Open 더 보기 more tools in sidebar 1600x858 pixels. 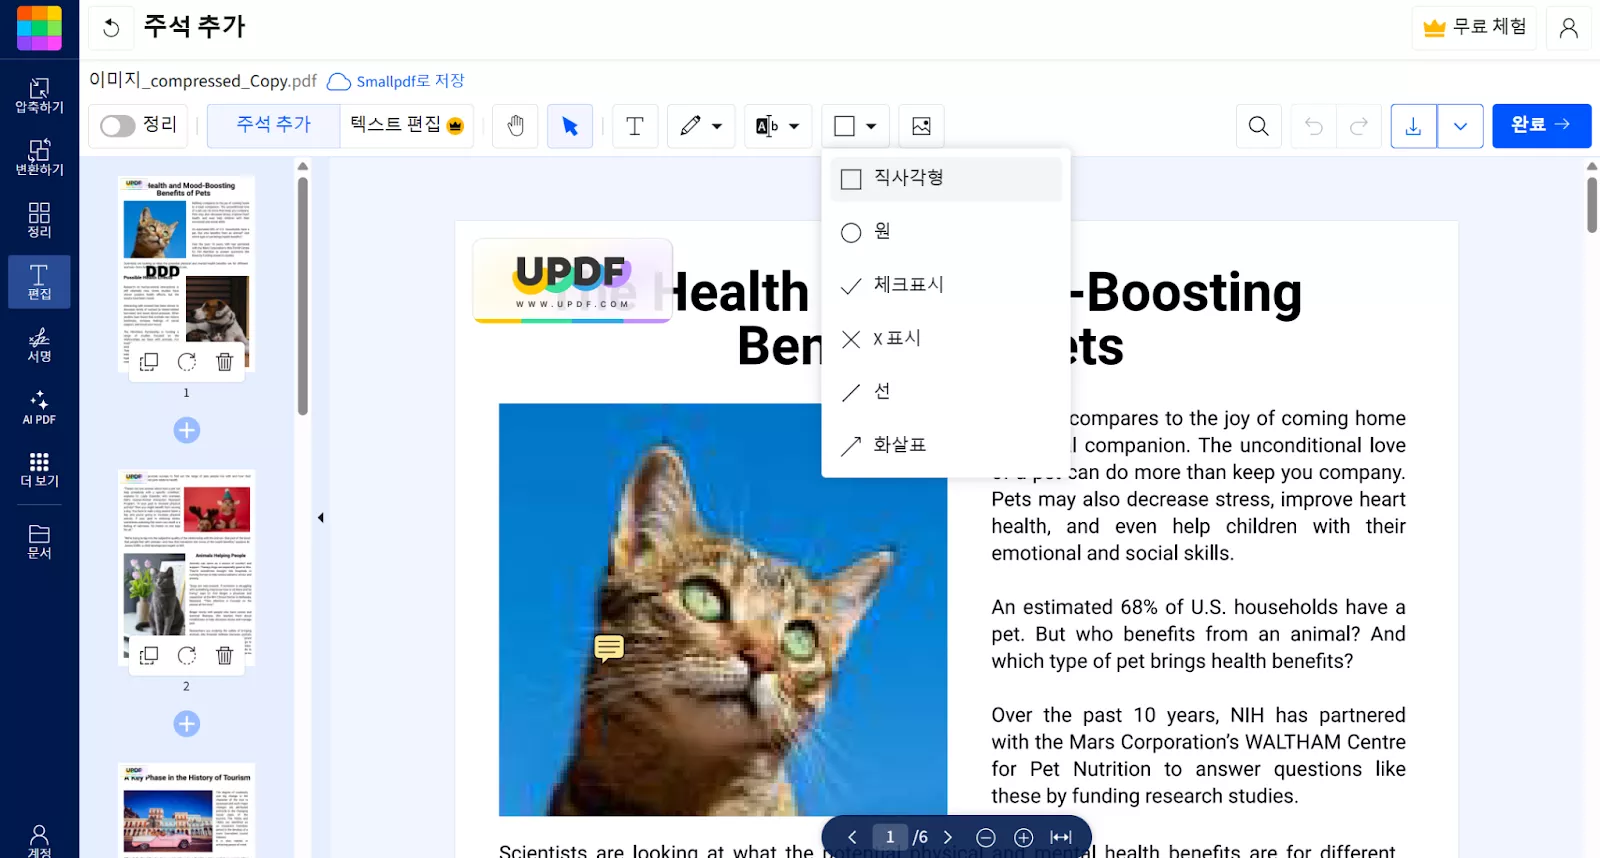(x=39, y=469)
